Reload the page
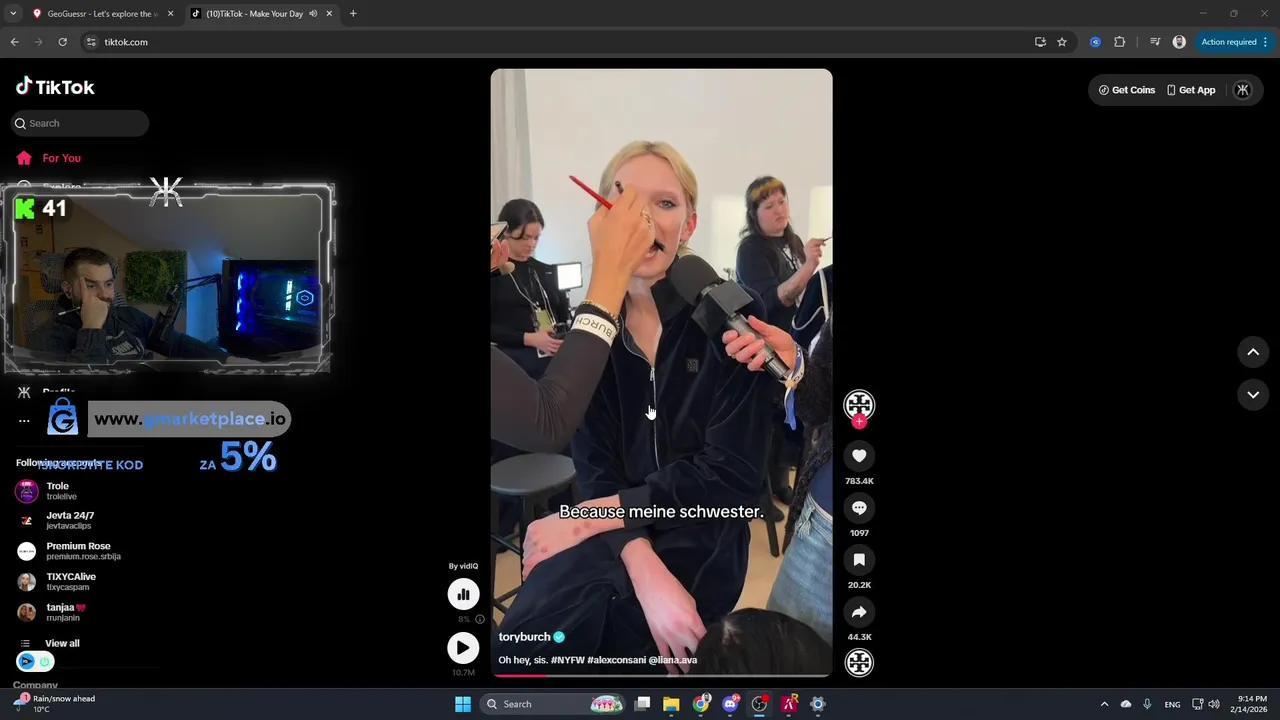This screenshot has height=720, width=1280. pos(62,42)
